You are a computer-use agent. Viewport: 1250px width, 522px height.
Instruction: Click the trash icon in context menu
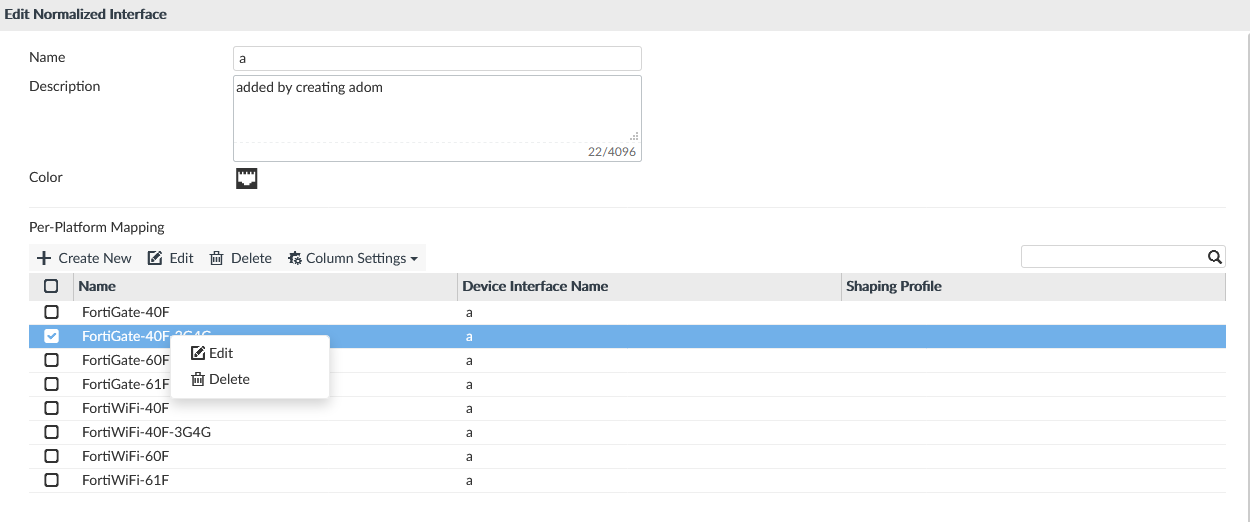[x=198, y=379]
